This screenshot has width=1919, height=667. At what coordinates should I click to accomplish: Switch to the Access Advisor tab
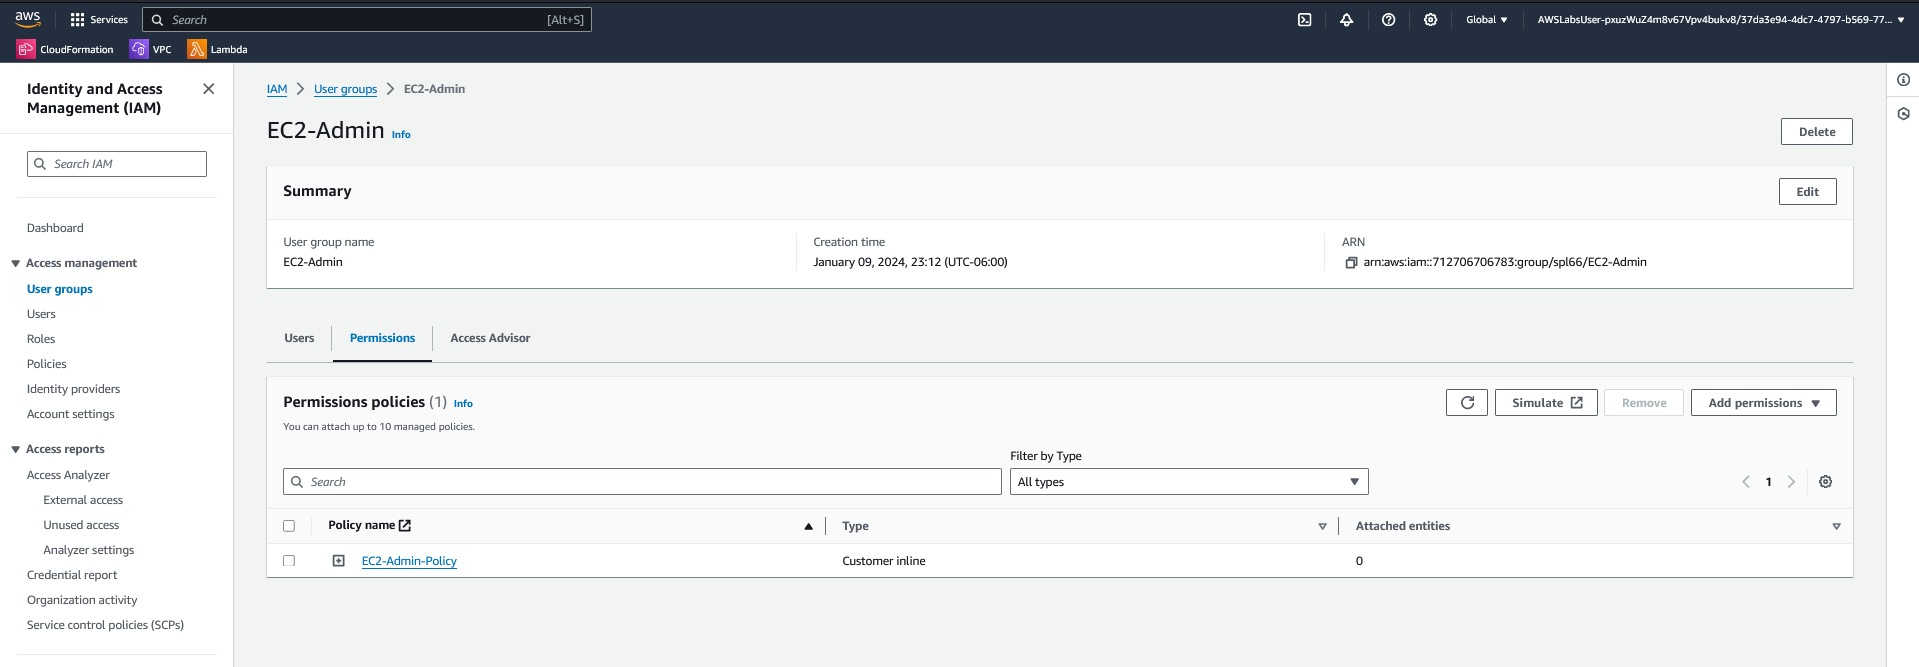pyautogui.click(x=490, y=338)
